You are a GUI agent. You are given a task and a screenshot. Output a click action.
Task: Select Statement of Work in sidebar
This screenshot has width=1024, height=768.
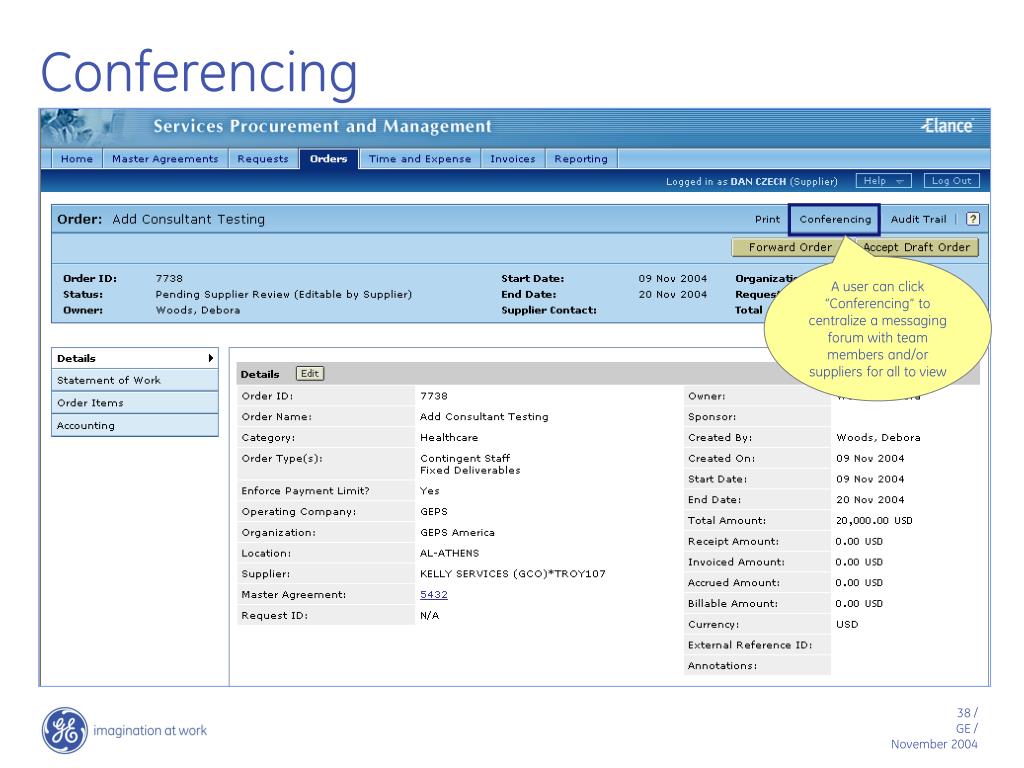tap(109, 380)
